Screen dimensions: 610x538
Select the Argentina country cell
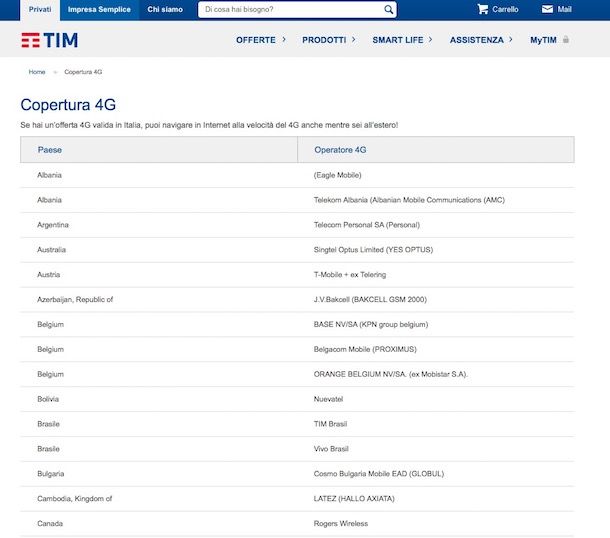click(53, 225)
